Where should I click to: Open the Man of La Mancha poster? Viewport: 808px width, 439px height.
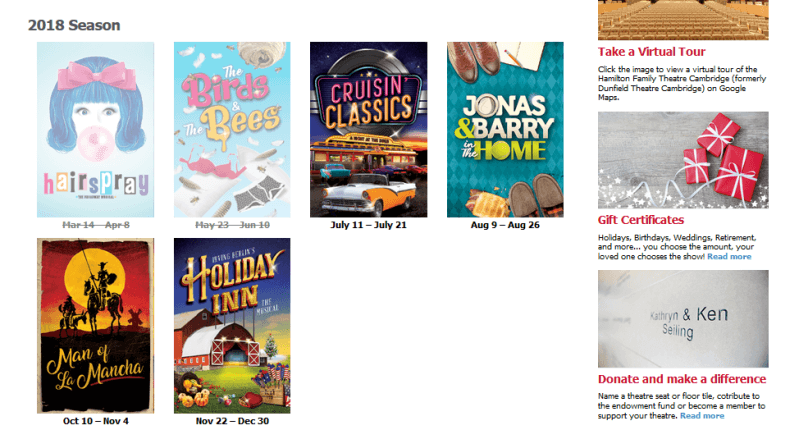95,326
